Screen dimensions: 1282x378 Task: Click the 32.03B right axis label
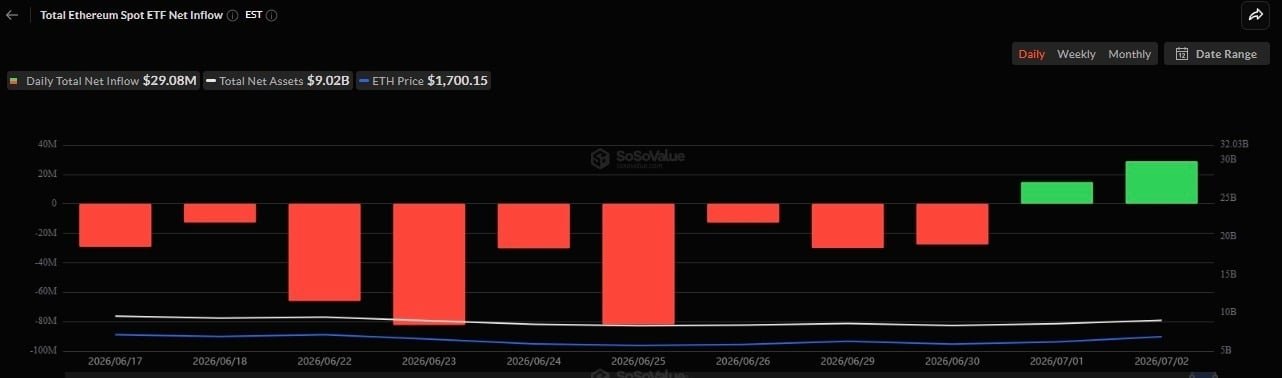[x=1235, y=145]
